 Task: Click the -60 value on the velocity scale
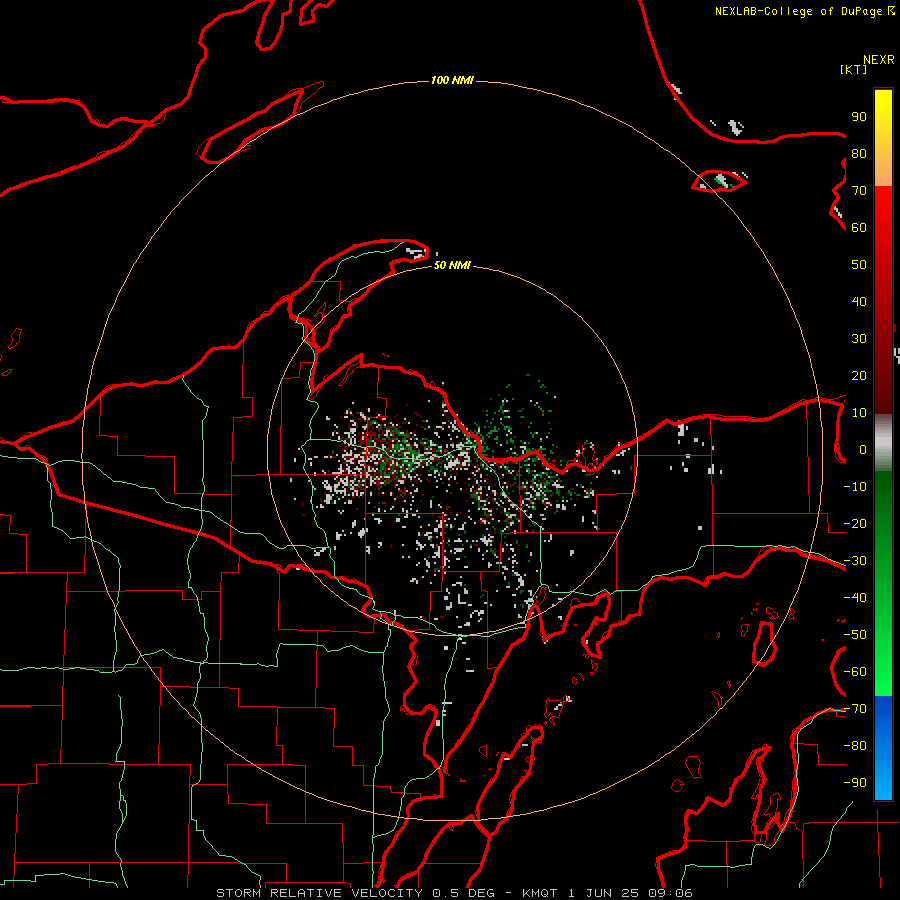click(855, 672)
